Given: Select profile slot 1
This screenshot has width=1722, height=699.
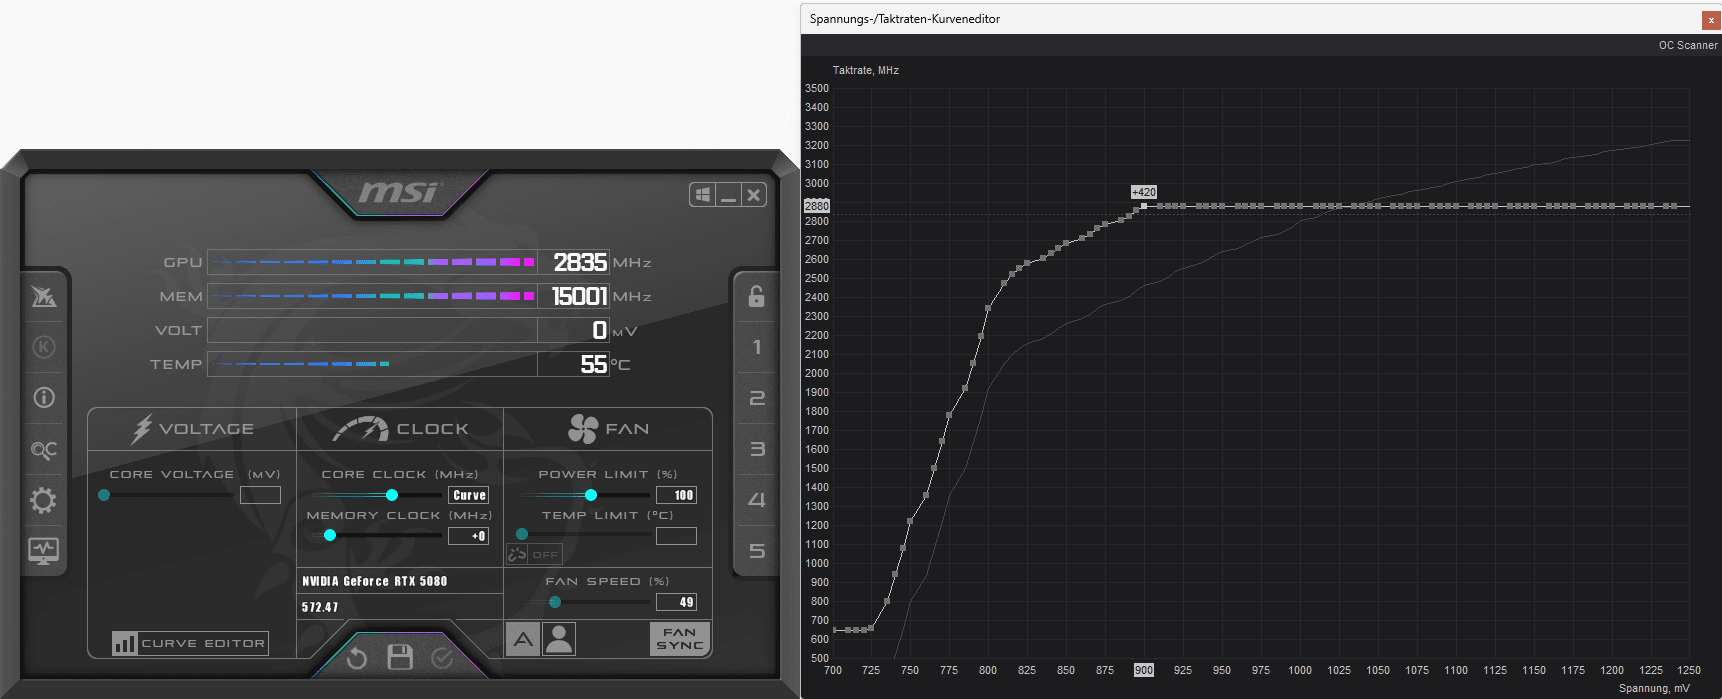Looking at the screenshot, I should [757, 347].
